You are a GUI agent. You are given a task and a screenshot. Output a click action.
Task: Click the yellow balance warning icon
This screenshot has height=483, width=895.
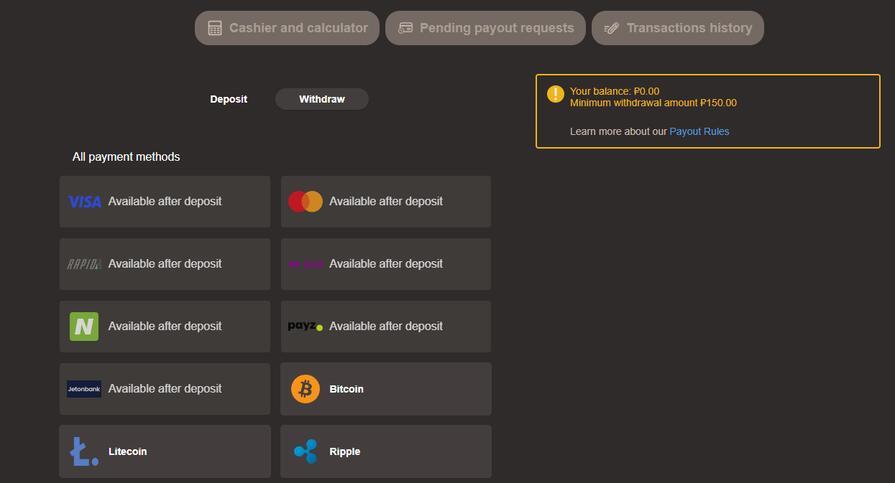pos(556,94)
